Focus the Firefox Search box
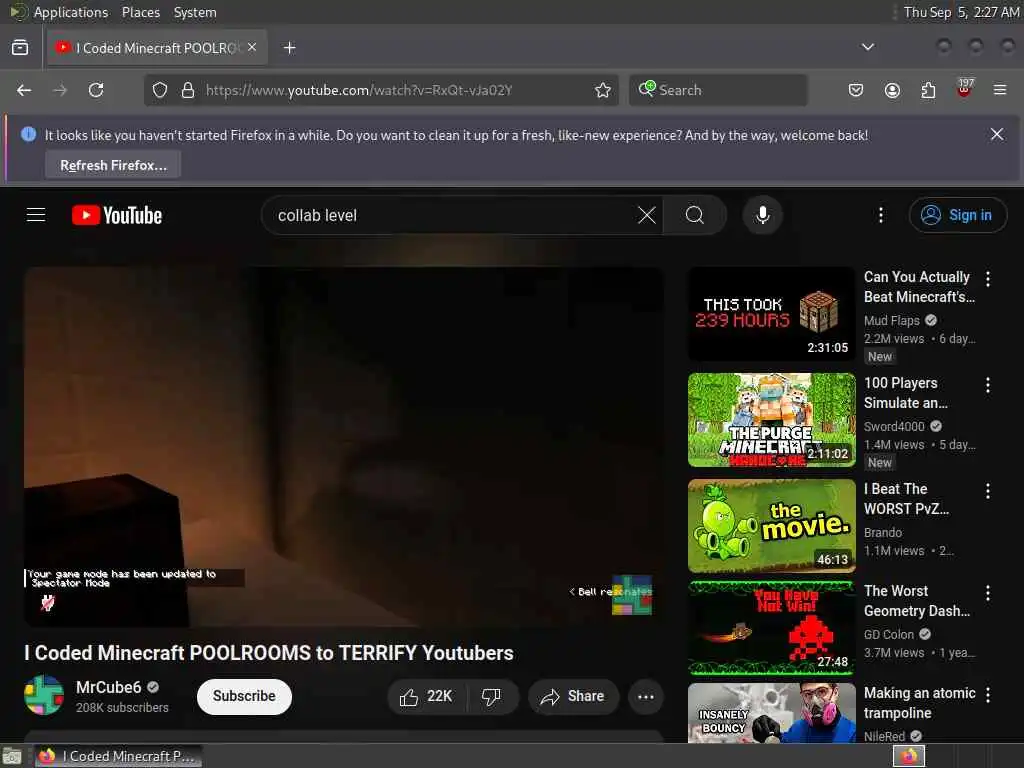This screenshot has width=1024, height=768. click(718, 90)
